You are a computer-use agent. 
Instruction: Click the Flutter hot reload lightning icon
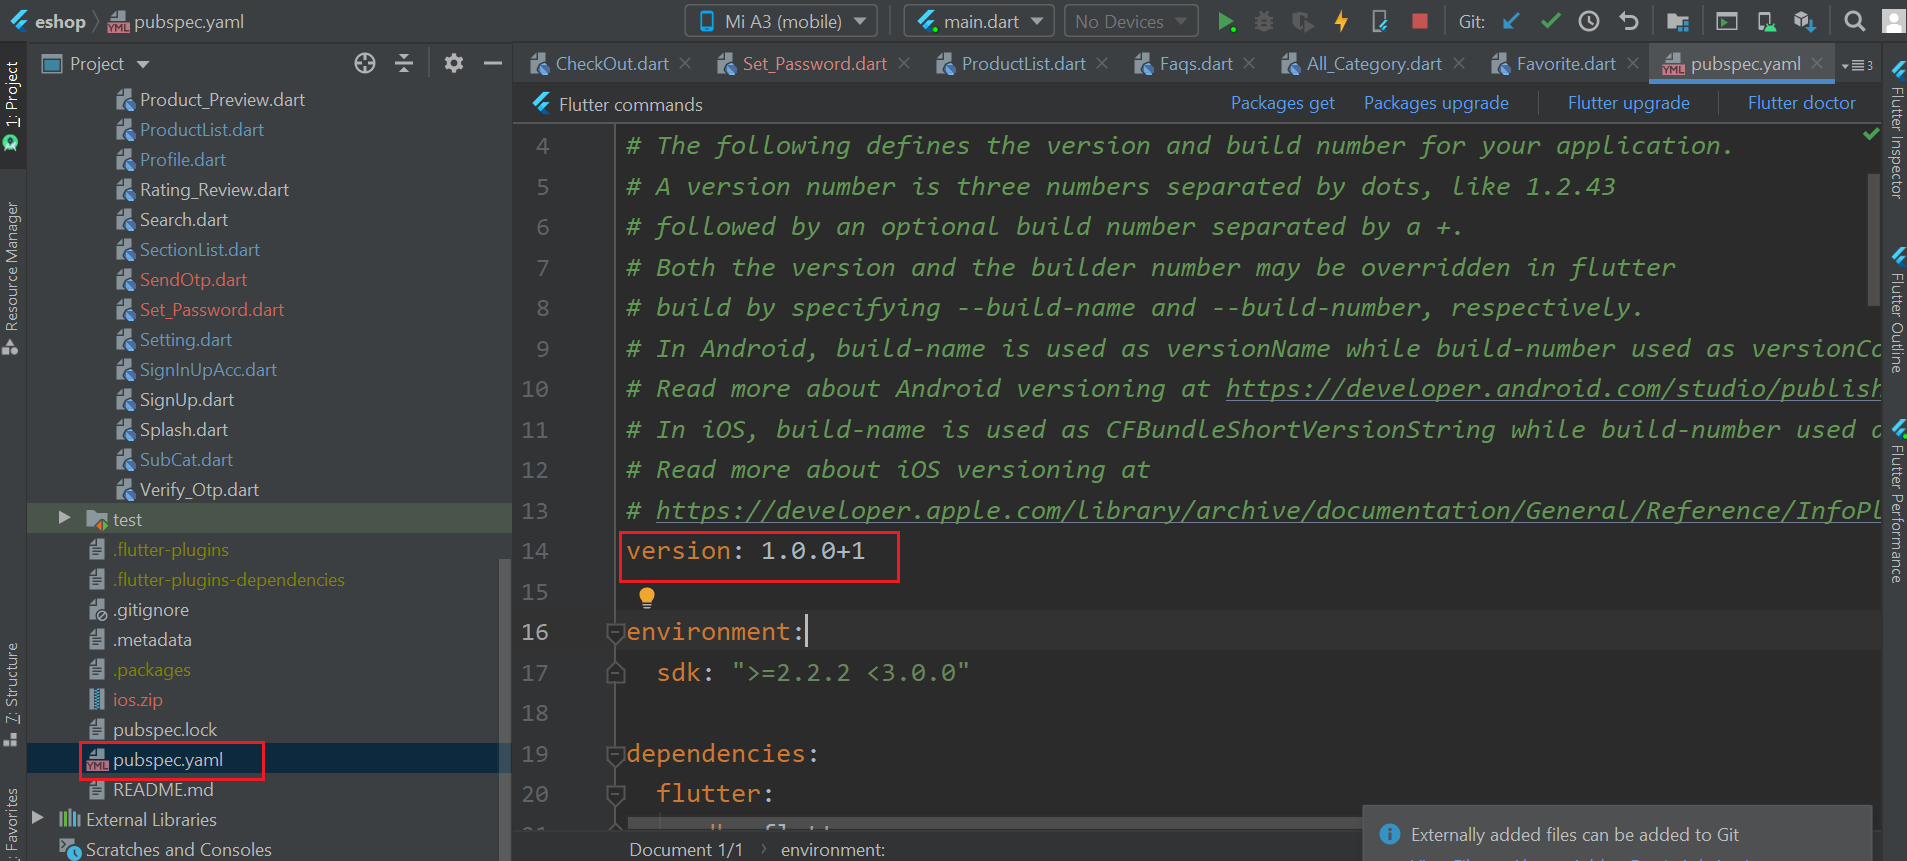1341,21
